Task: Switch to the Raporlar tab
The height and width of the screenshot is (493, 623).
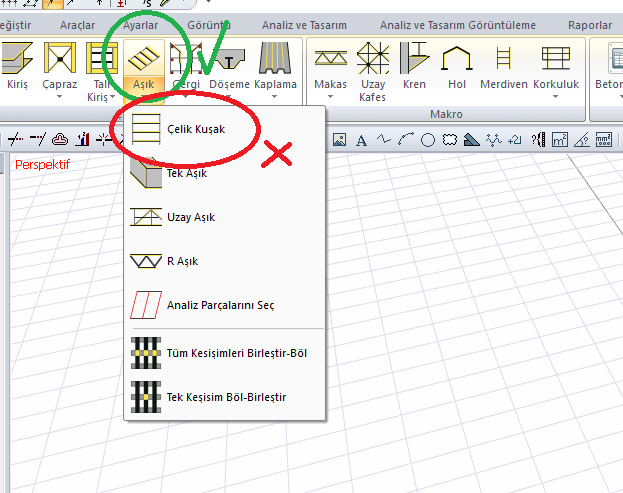Action: pyautogui.click(x=590, y=24)
